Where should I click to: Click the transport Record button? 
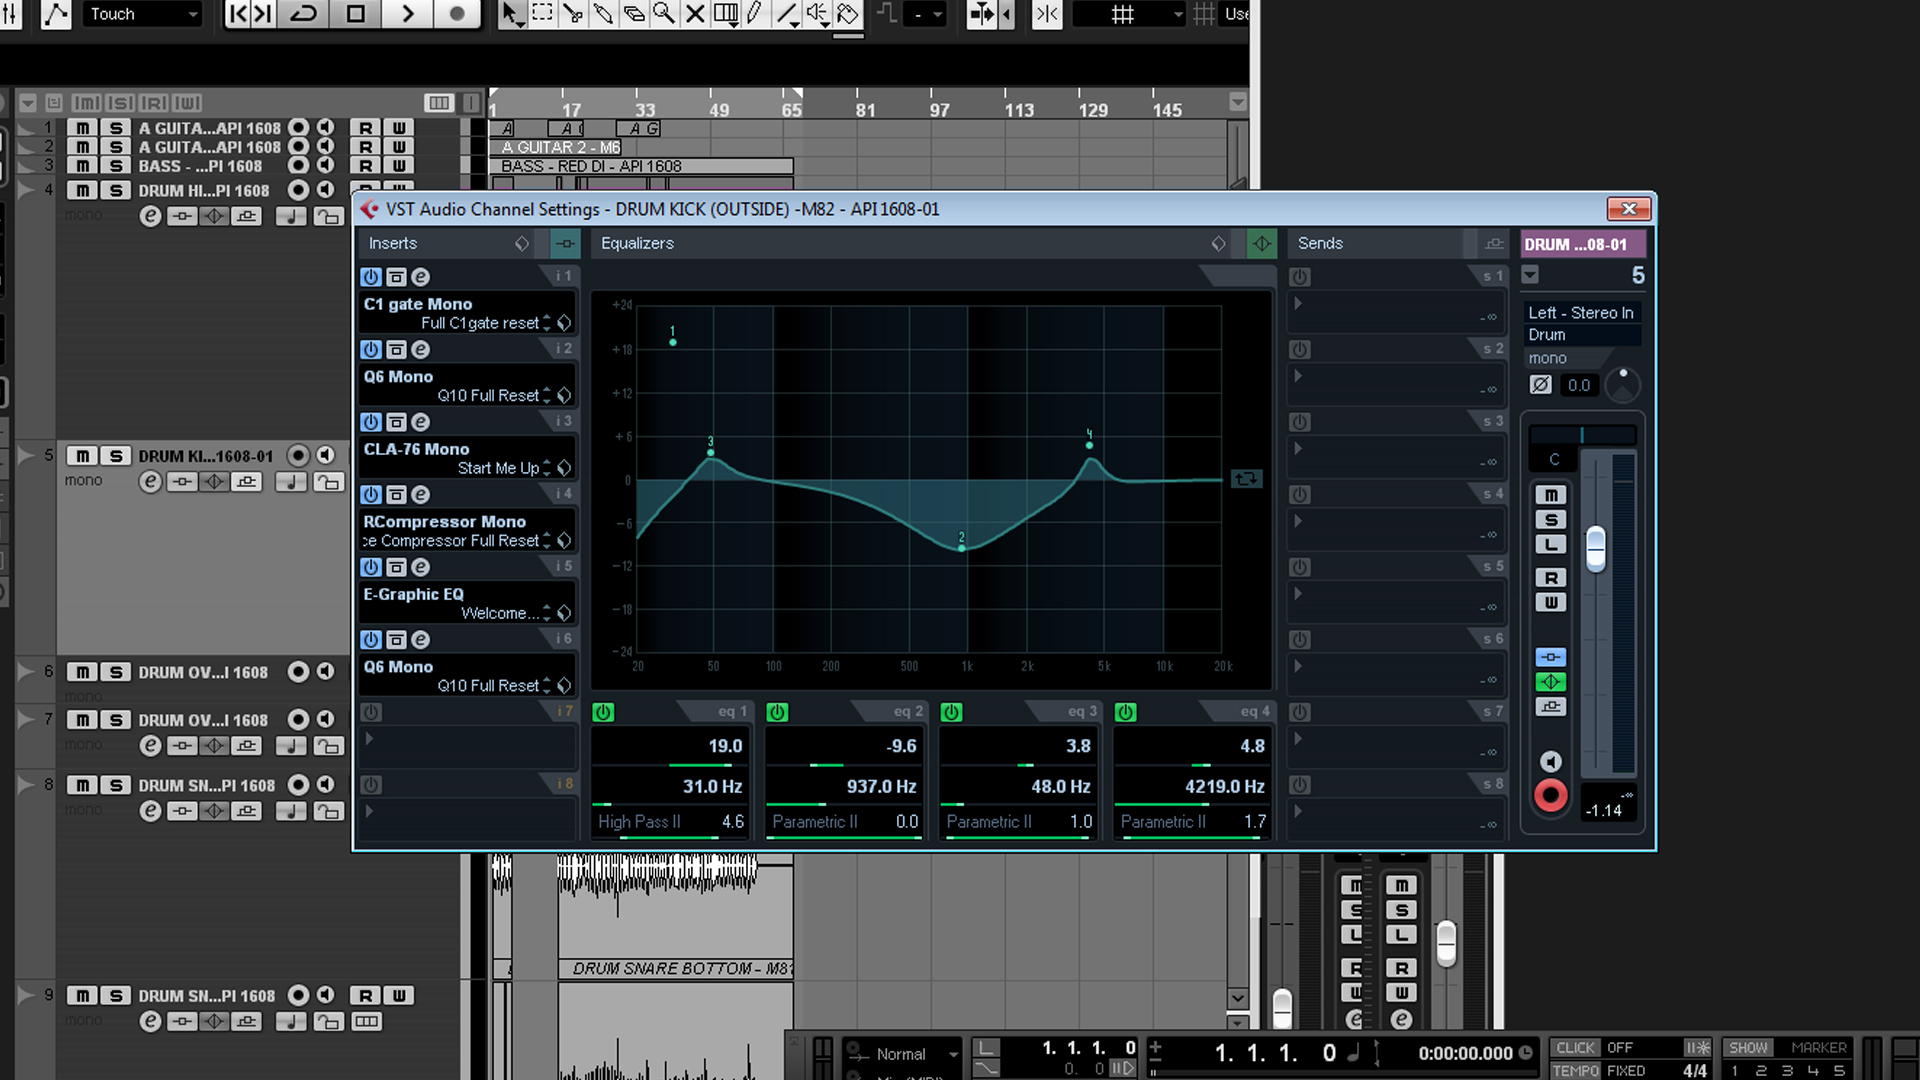tap(457, 14)
